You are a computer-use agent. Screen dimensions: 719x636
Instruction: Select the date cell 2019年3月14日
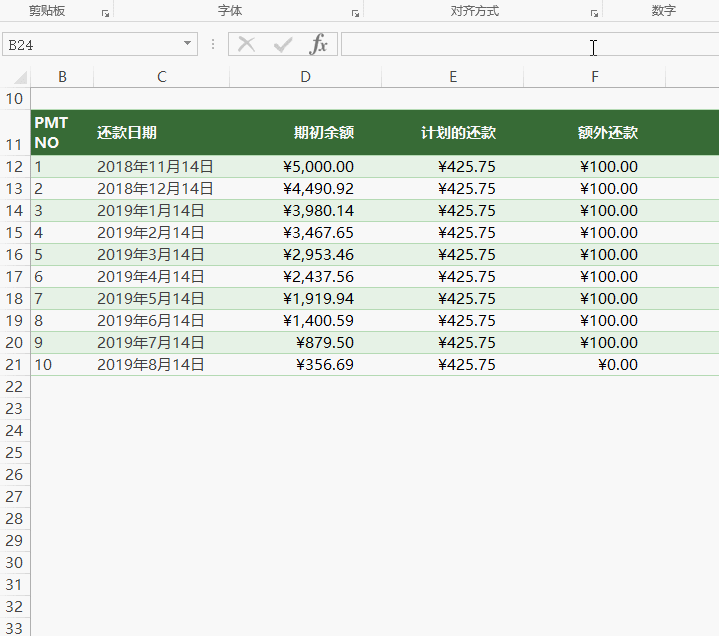161,254
